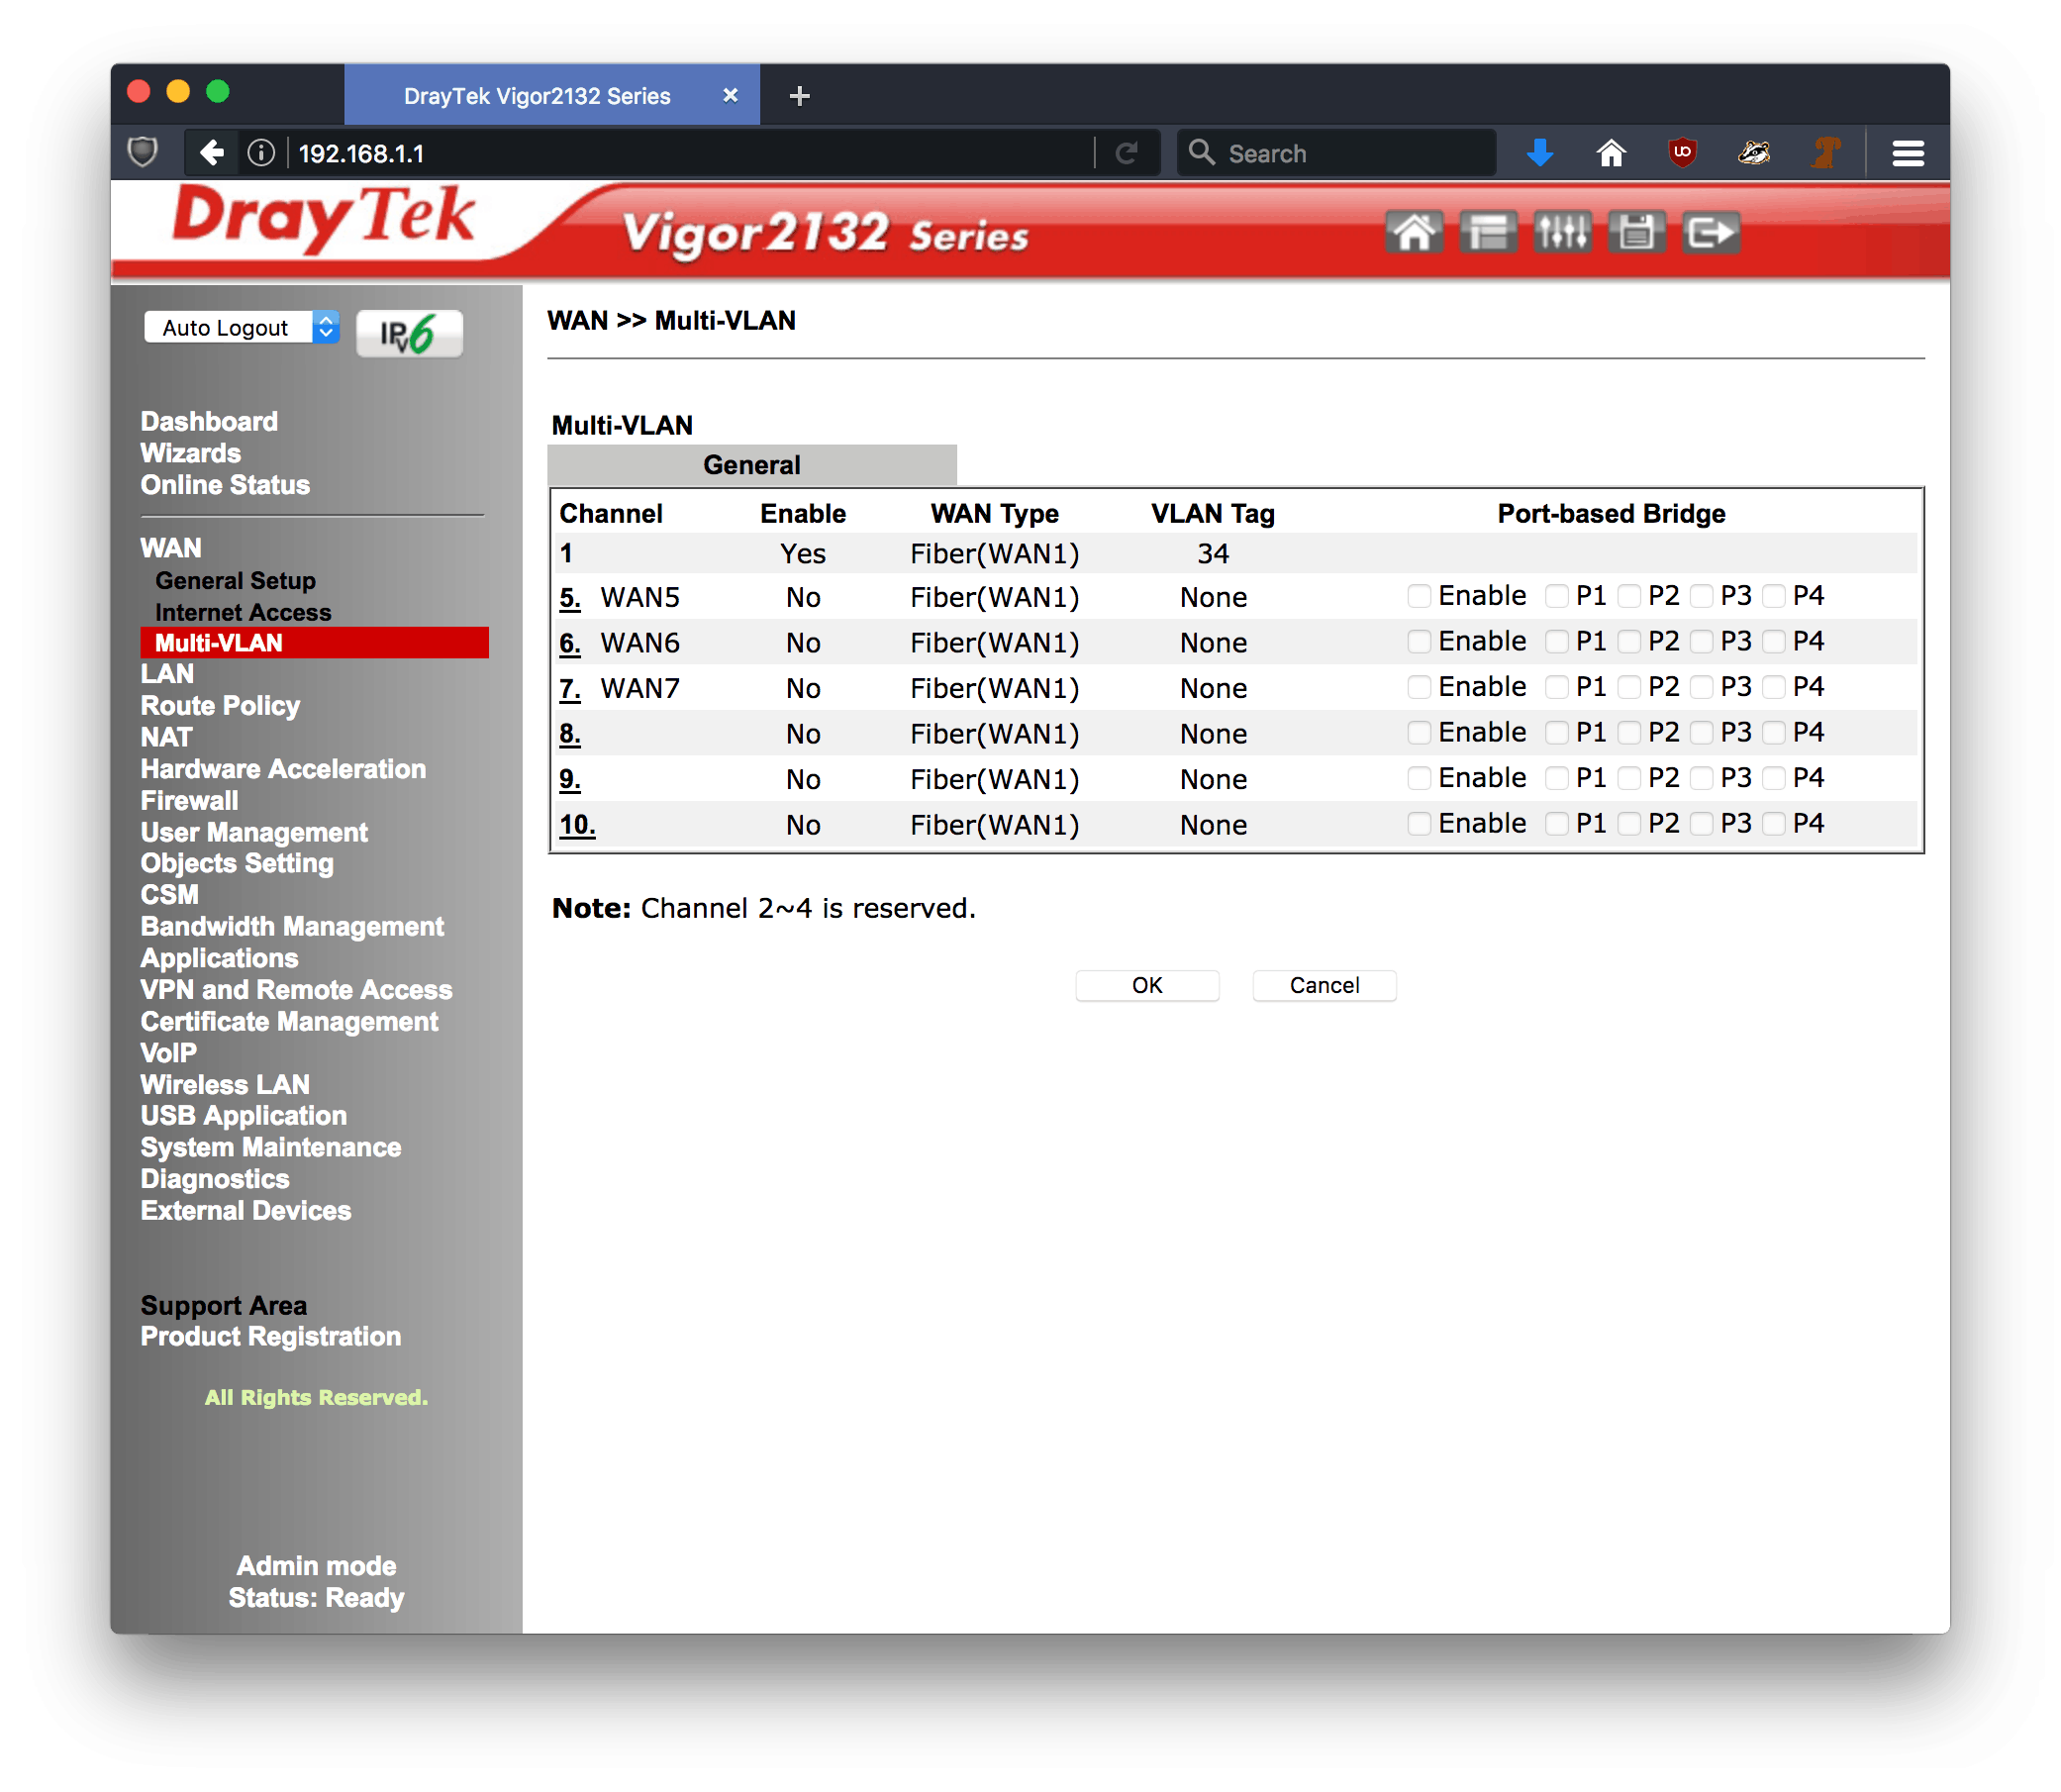Close the DrayTek Vigor2132 Series tab
Viewport: 2061px width, 1792px height.
(x=730, y=96)
